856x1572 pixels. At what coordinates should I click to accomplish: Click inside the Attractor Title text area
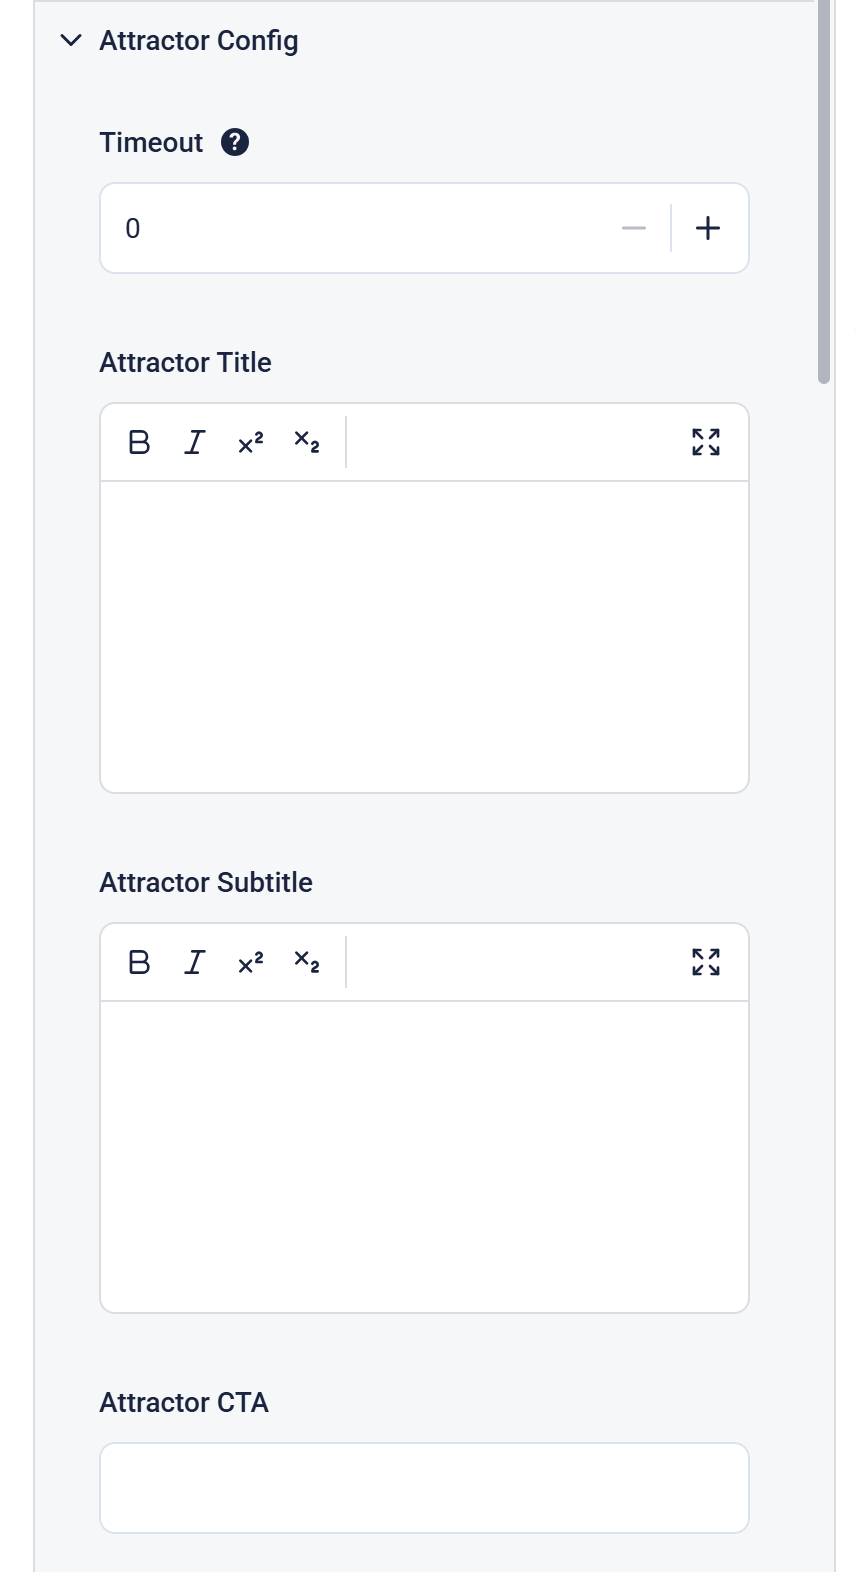tap(424, 636)
